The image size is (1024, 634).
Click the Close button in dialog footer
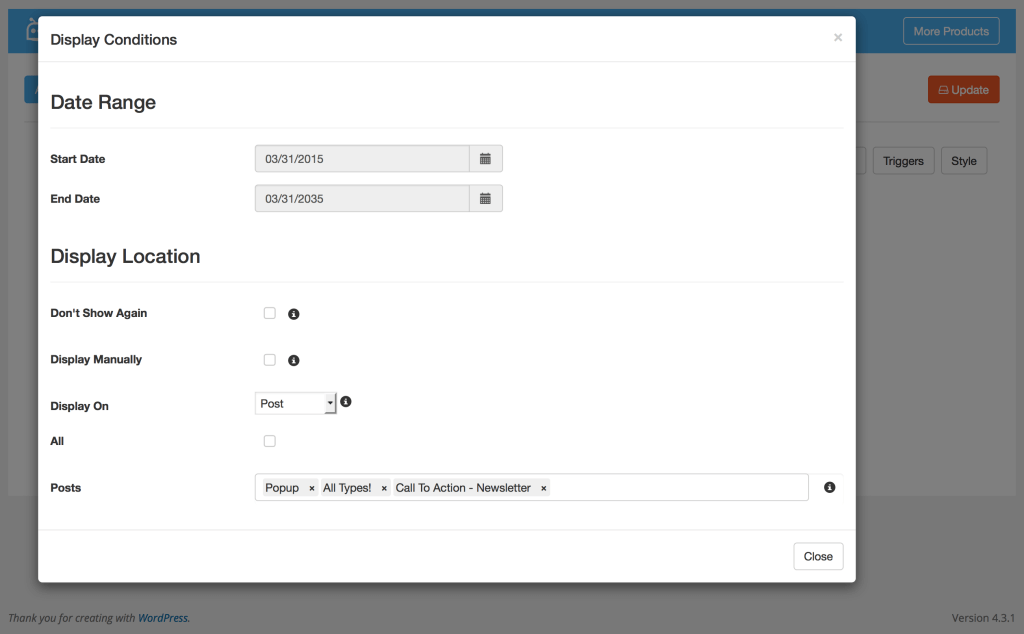point(818,556)
